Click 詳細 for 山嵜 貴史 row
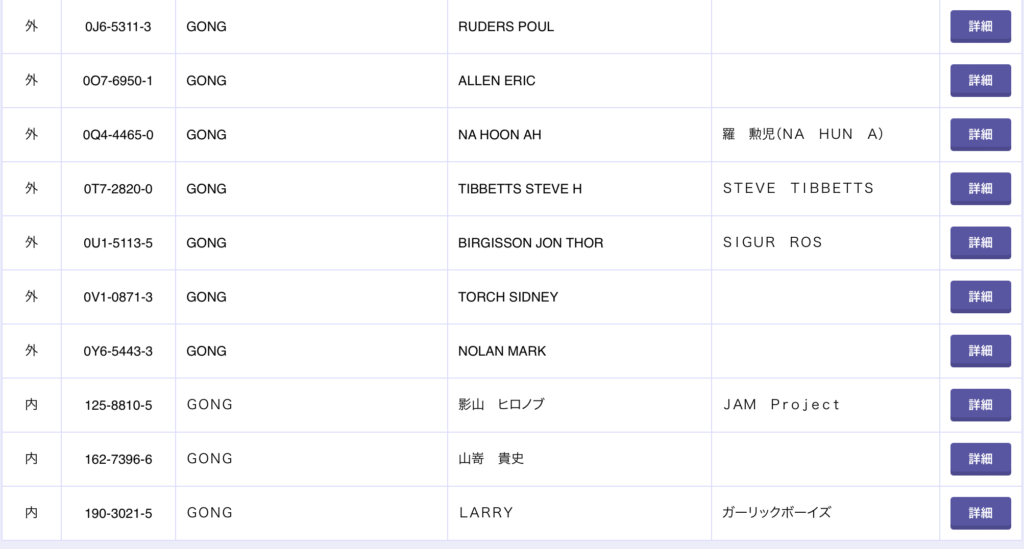This screenshot has width=1024, height=549. 980,459
